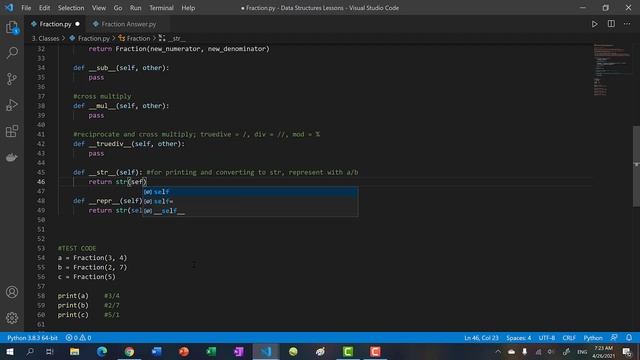Change file encoding UTF-8
Screen dimensions: 640x360
click(x=547, y=338)
